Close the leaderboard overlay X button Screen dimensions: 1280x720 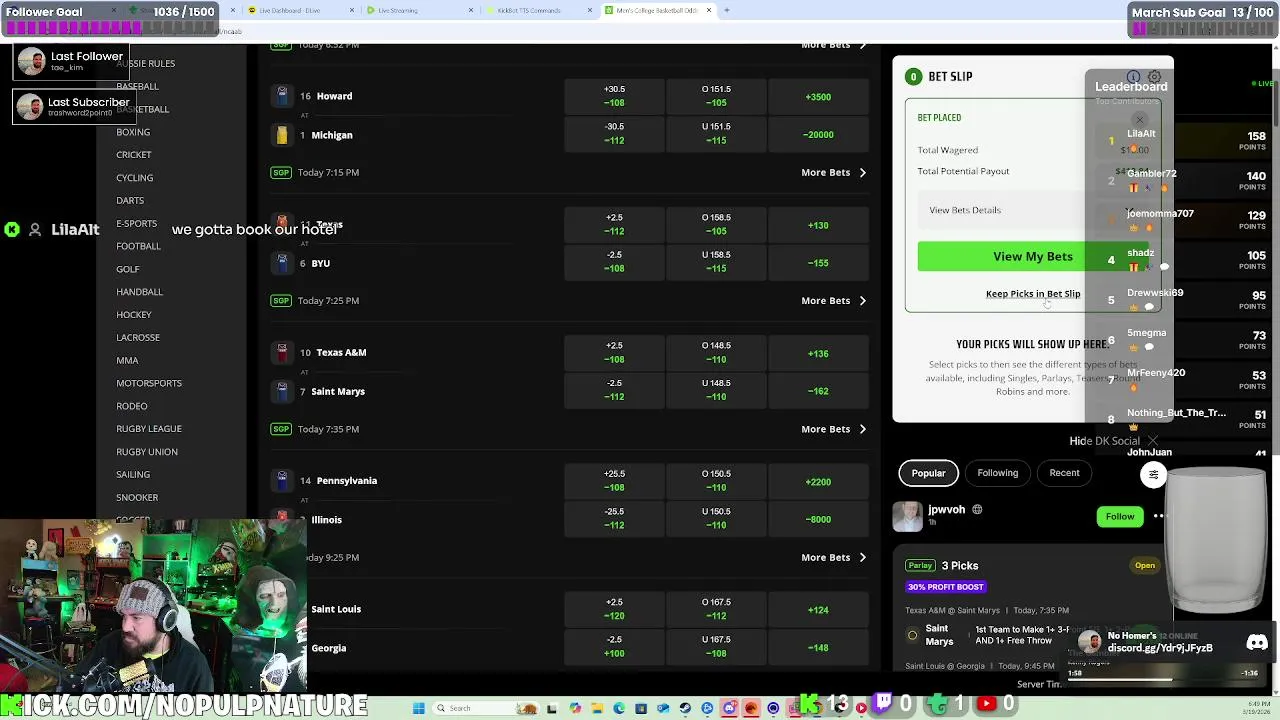[x=1139, y=120]
